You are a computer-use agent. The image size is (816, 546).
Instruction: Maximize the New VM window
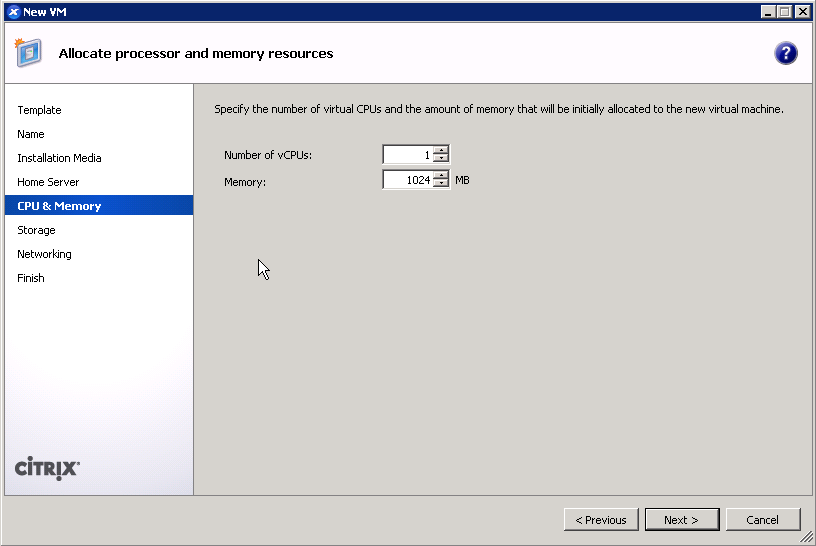pos(785,11)
